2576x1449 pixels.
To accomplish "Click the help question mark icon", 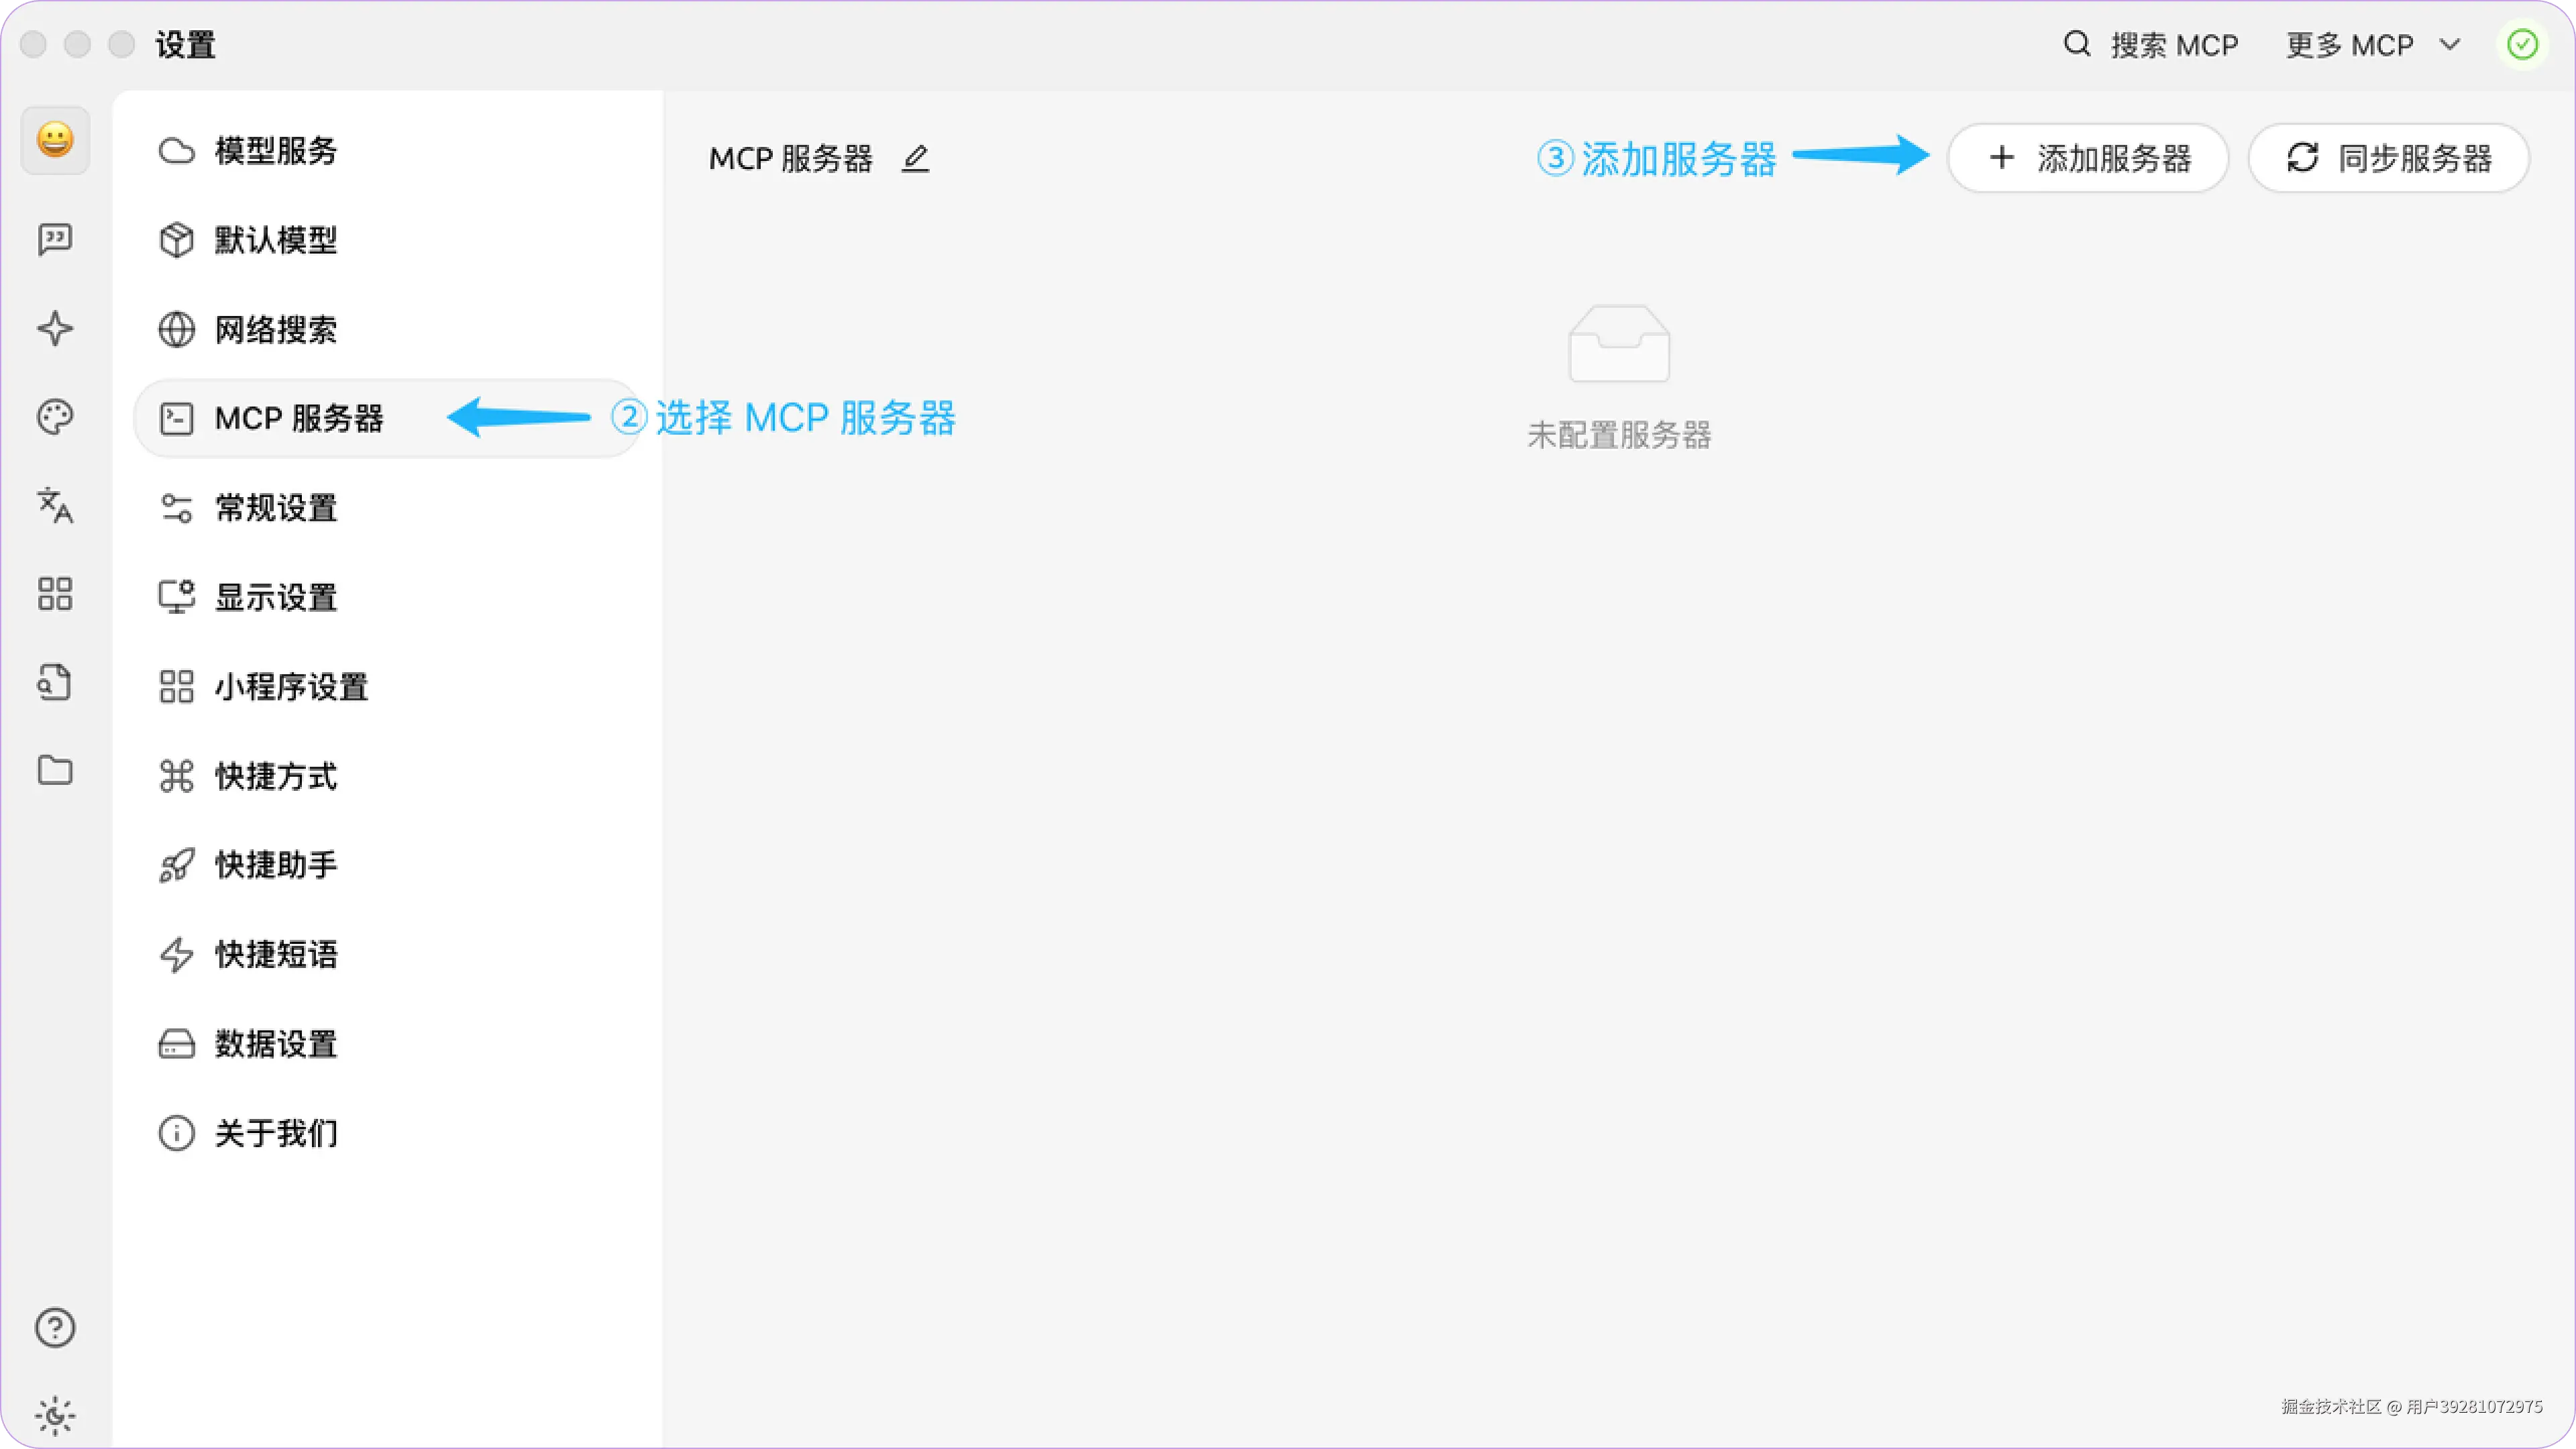I will coord(55,1328).
